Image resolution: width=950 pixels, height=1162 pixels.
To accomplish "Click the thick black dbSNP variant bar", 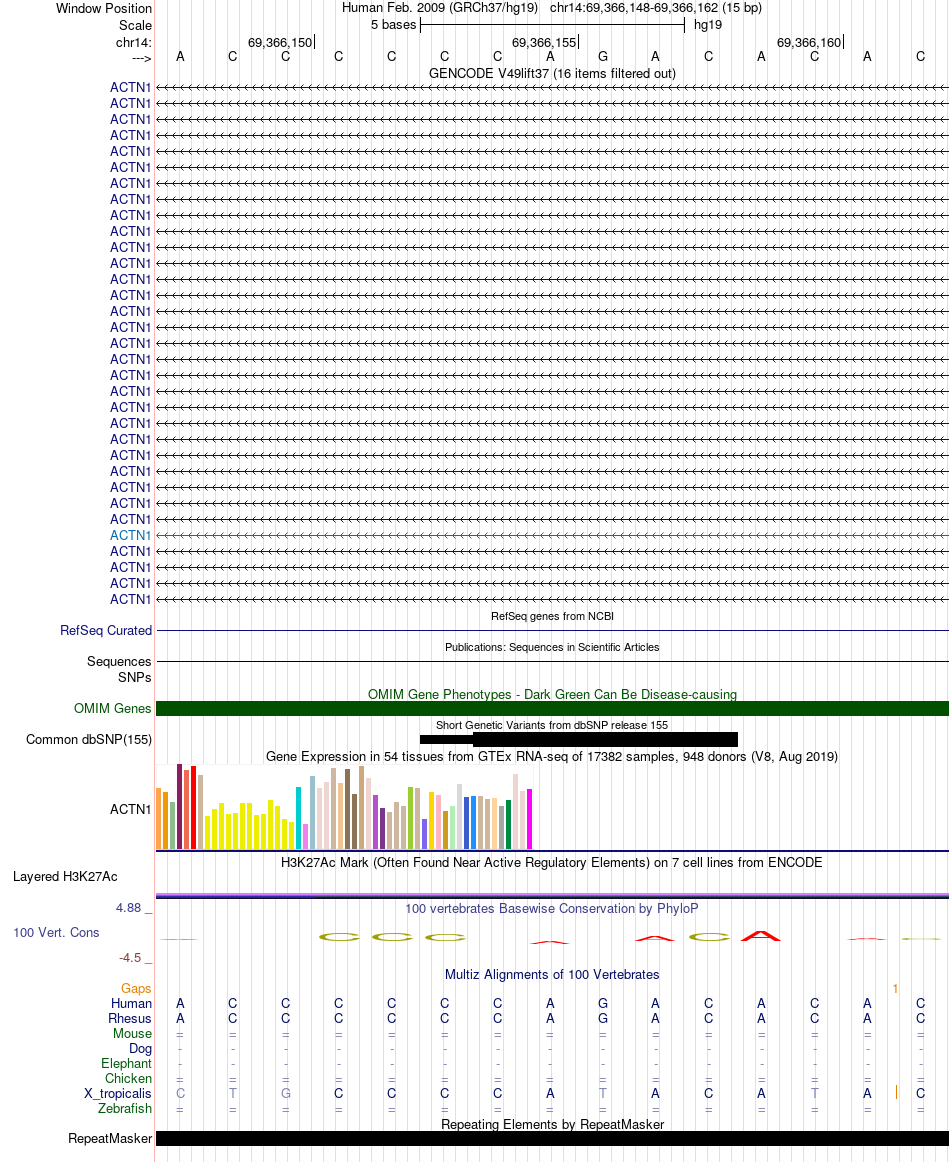I will click(605, 740).
